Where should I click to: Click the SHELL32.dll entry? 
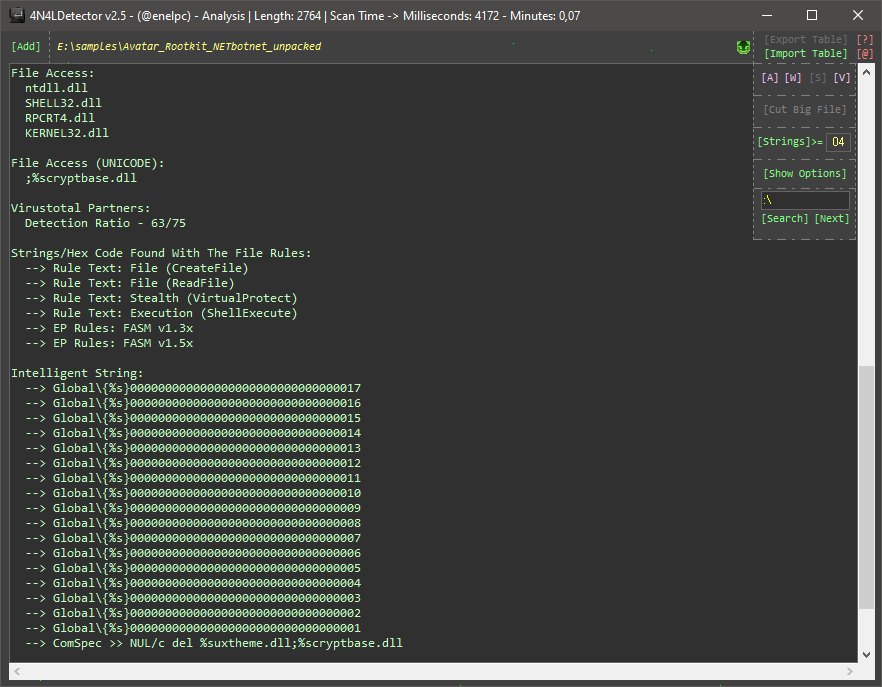pos(63,103)
